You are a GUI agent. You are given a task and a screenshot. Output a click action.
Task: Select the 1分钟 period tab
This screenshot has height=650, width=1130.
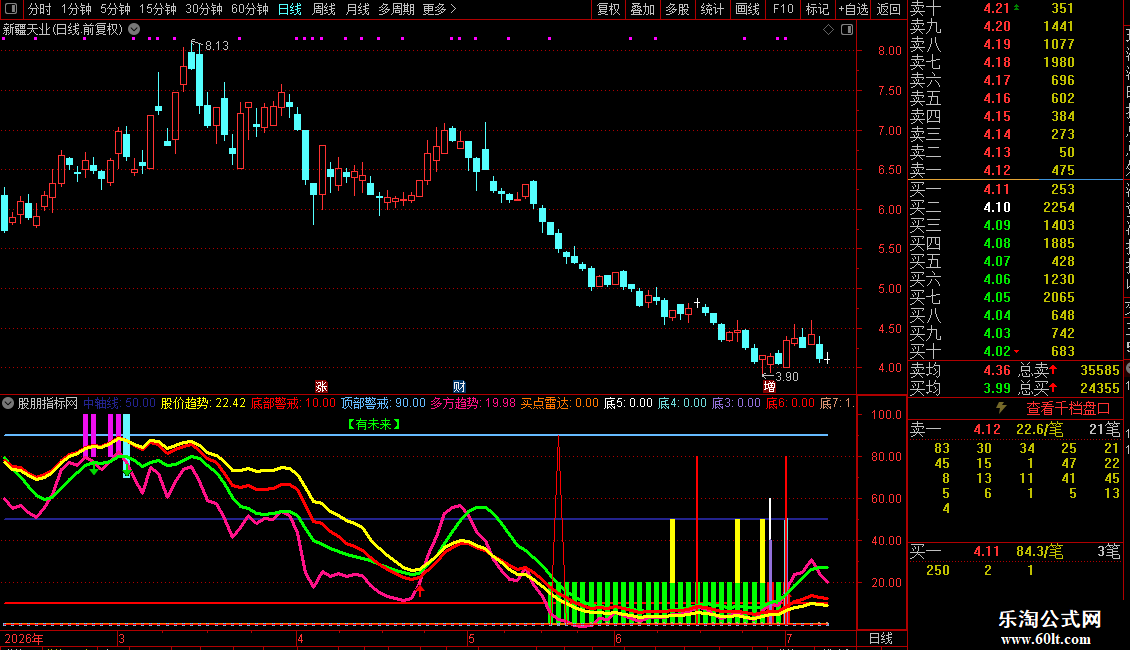click(76, 9)
